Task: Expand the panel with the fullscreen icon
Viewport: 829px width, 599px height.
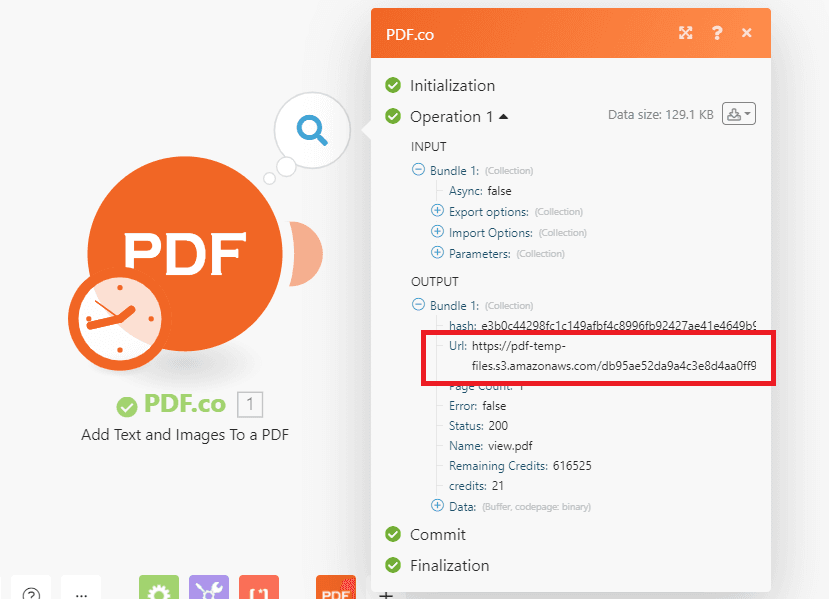Action: click(x=686, y=33)
